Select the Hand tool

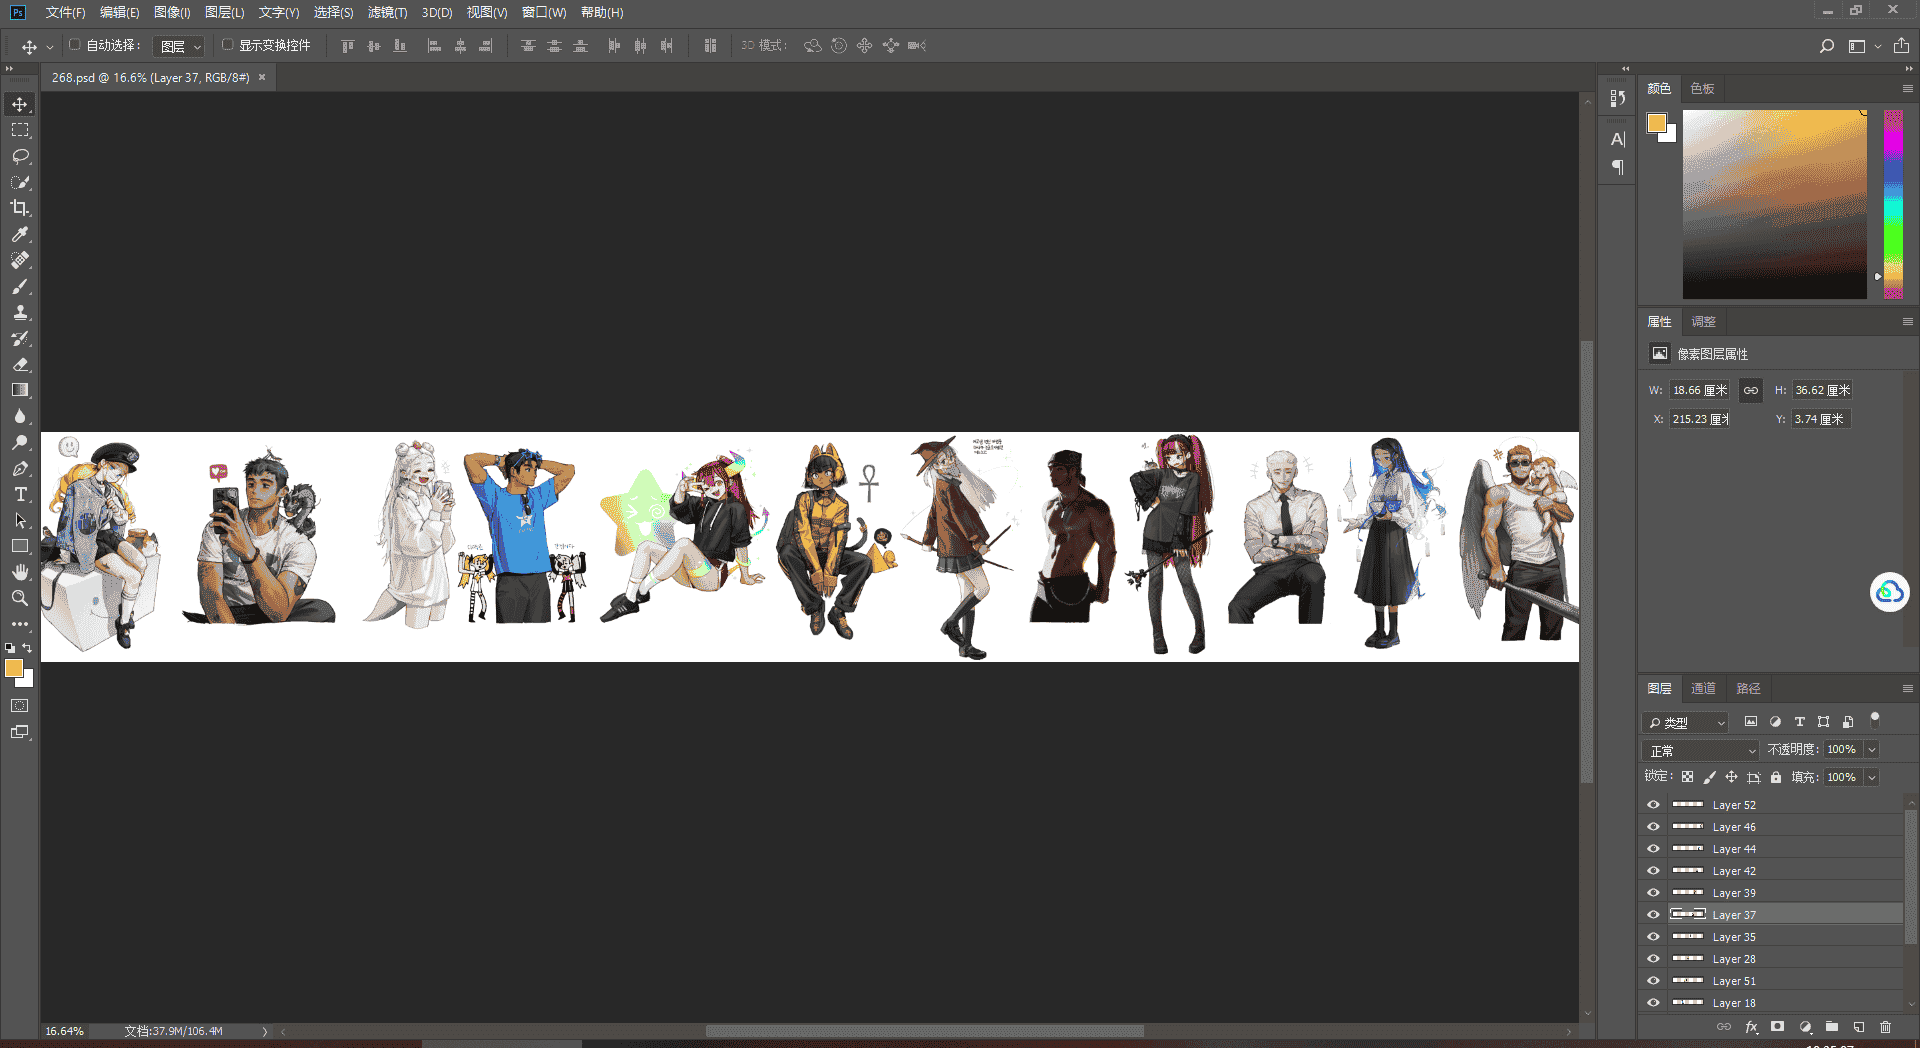[20, 572]
